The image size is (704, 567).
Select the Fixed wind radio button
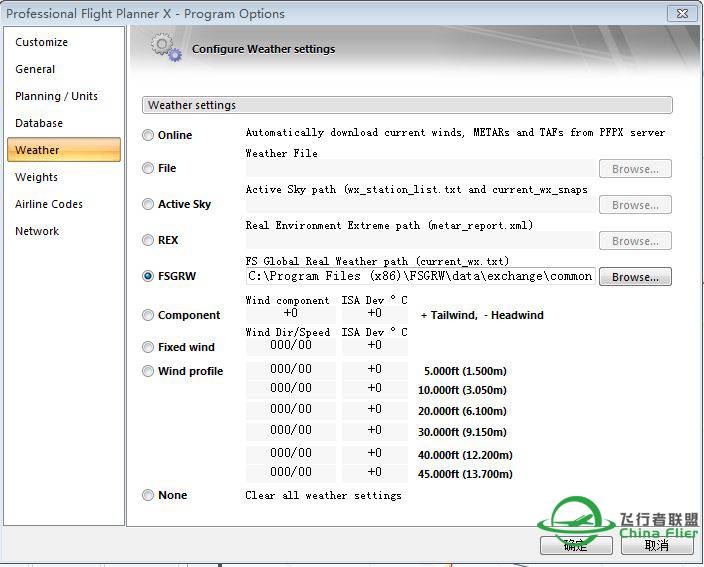[x=148, y=347]
